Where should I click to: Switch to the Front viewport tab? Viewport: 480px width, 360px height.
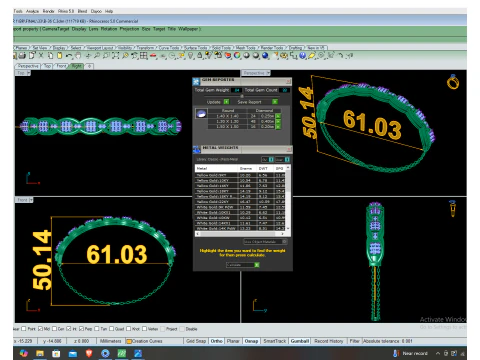(62, 66)
